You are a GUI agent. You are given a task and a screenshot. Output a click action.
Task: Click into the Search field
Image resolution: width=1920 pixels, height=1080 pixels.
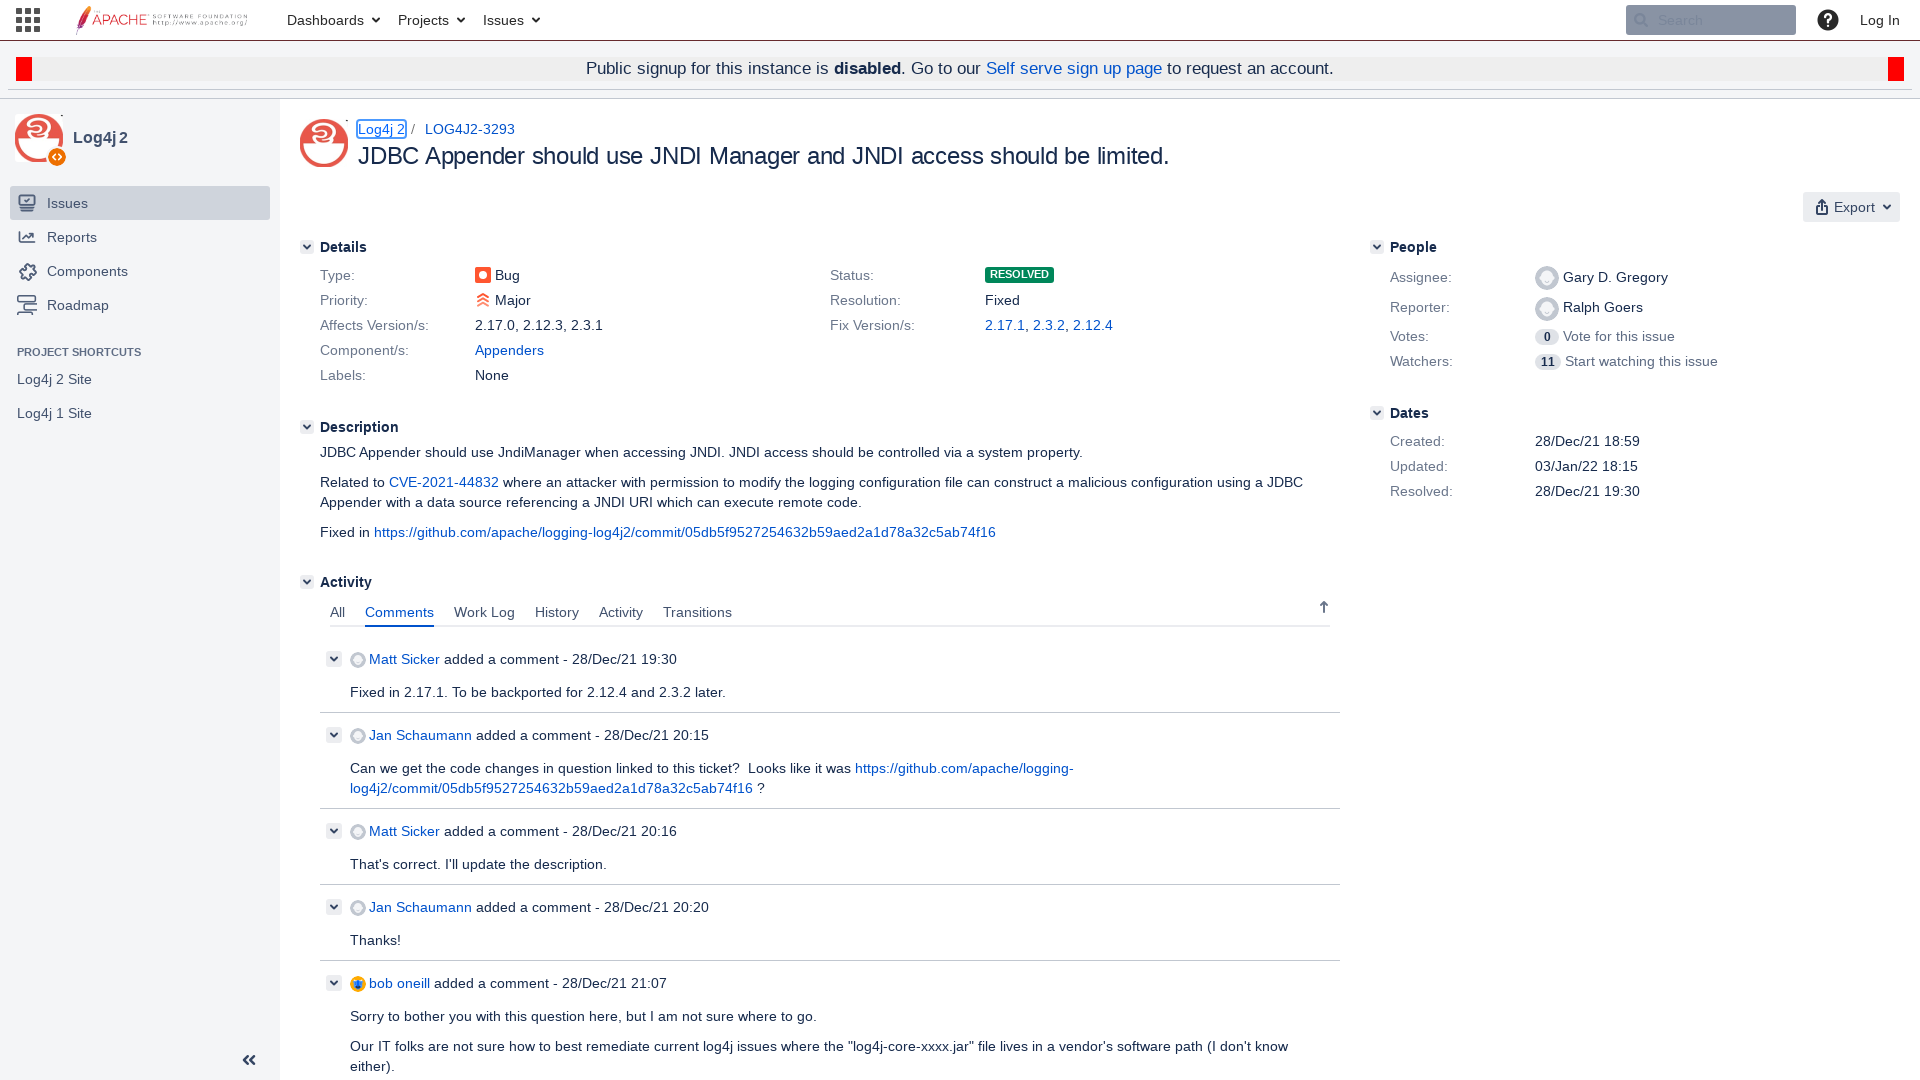[x=1711, y=20]
